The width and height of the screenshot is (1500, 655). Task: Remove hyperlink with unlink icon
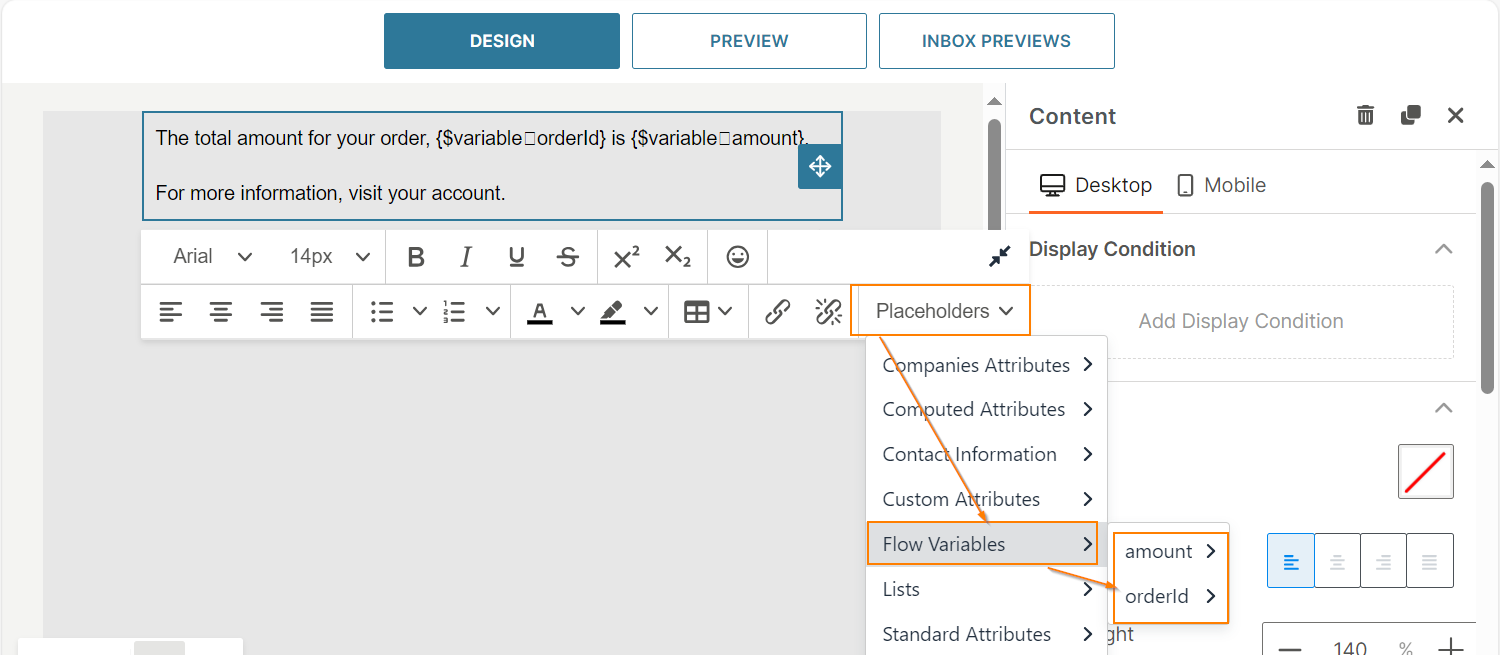[828, 311]
